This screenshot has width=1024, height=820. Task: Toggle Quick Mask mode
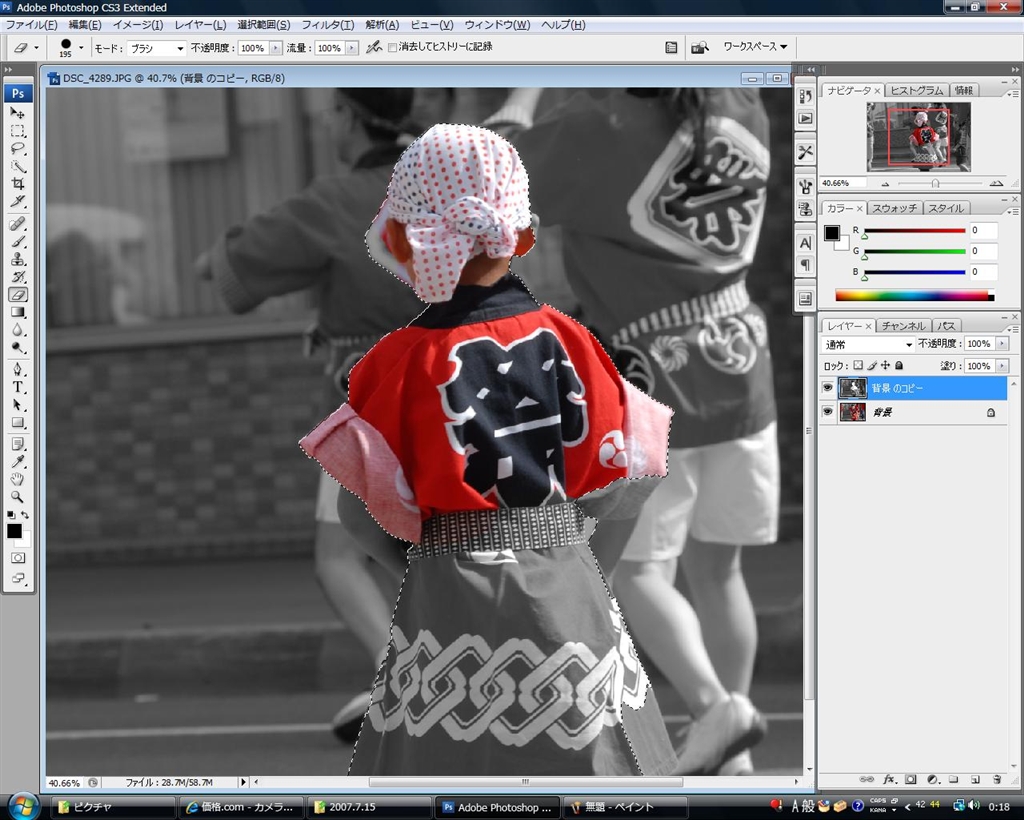[x=18, y=558]
